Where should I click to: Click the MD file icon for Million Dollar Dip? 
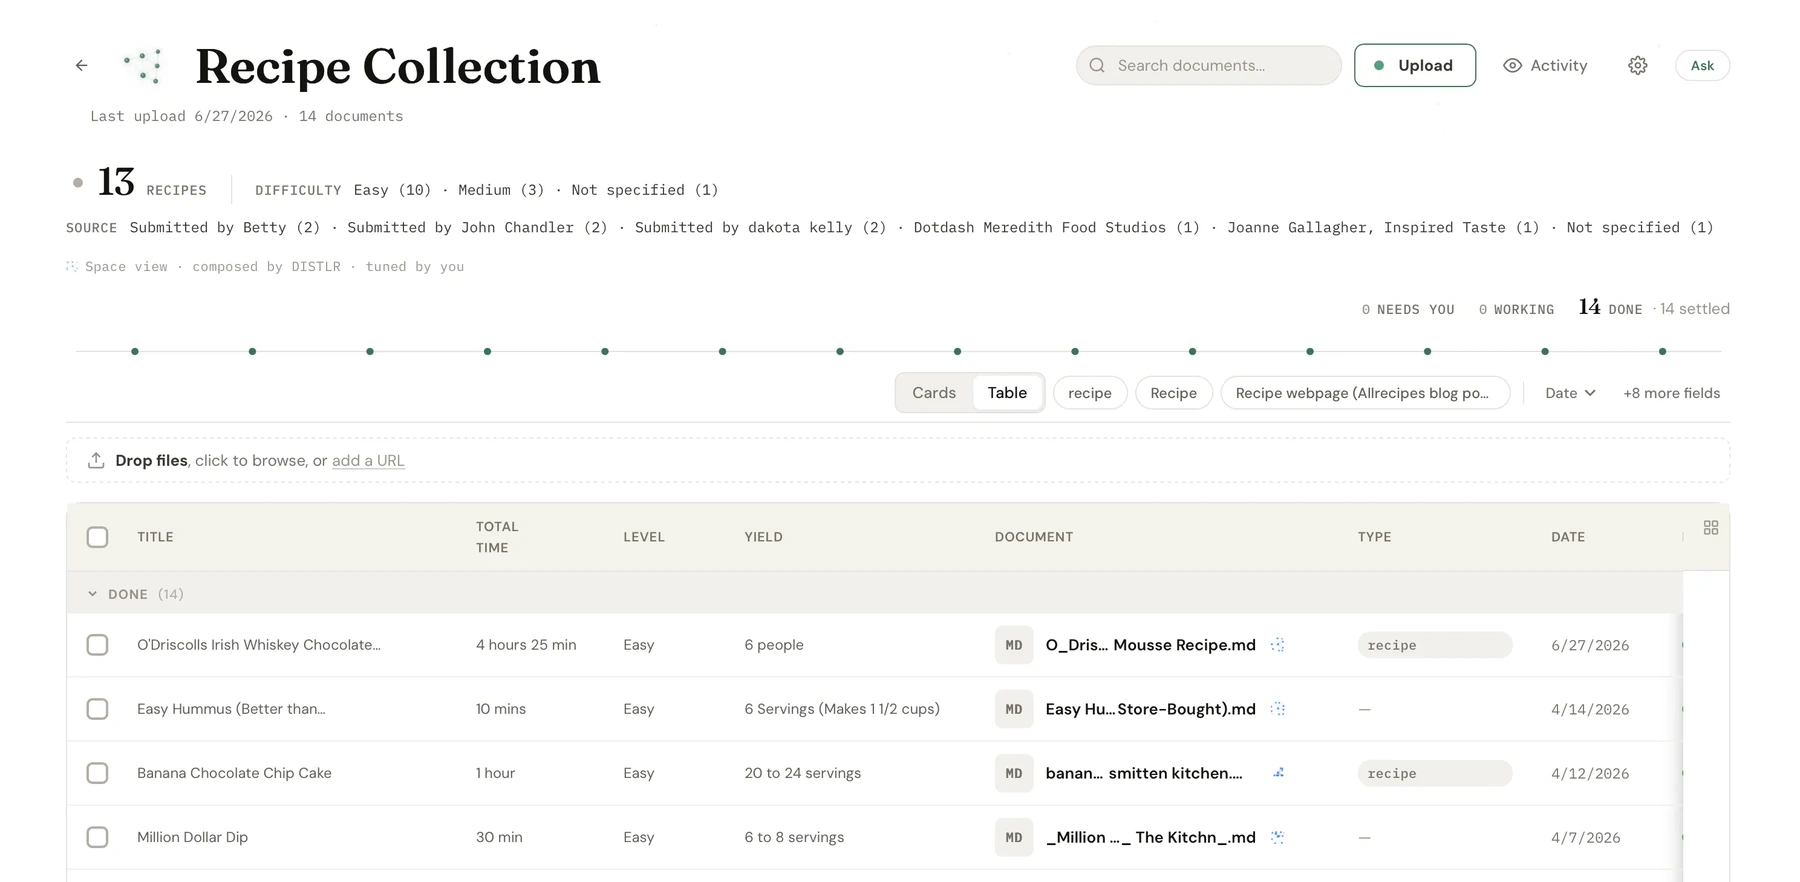tap(1013, 837)
